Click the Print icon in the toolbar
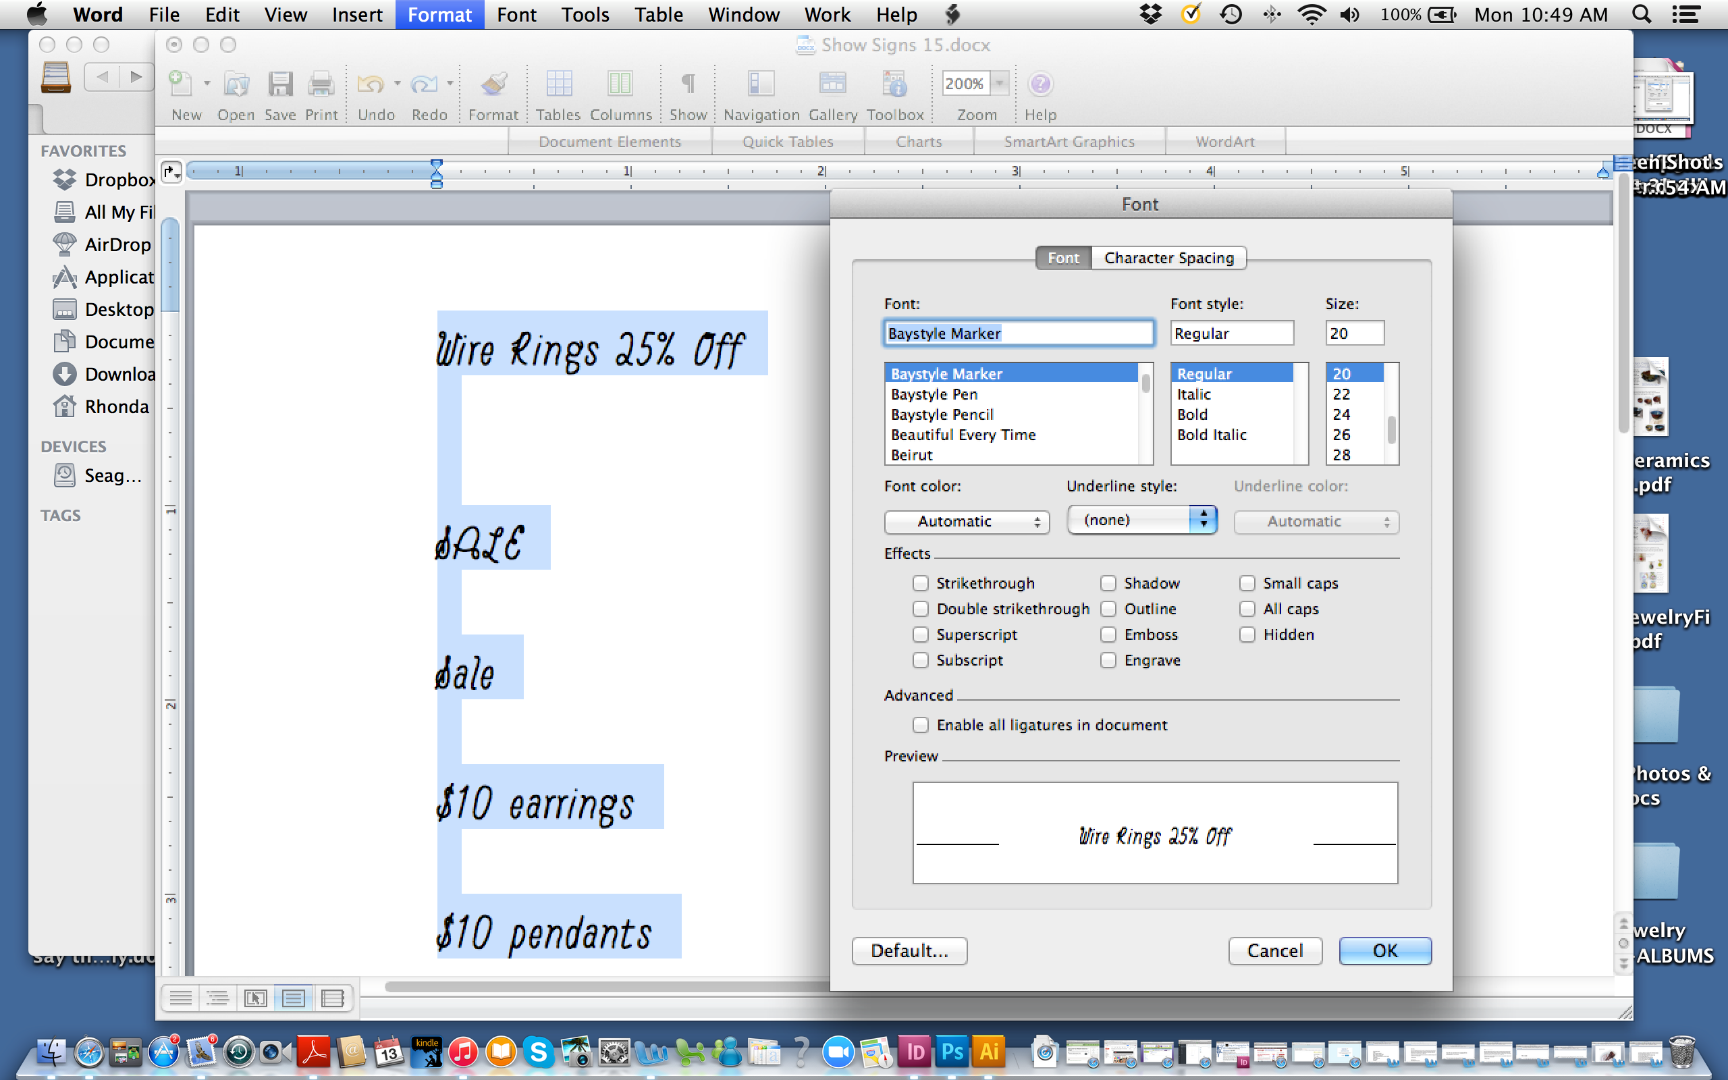 click(x=321, y=90)
